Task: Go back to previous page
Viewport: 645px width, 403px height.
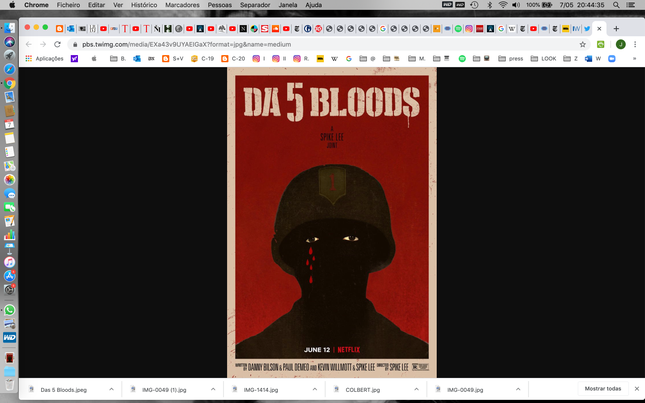Action: (x=28, y=44)
